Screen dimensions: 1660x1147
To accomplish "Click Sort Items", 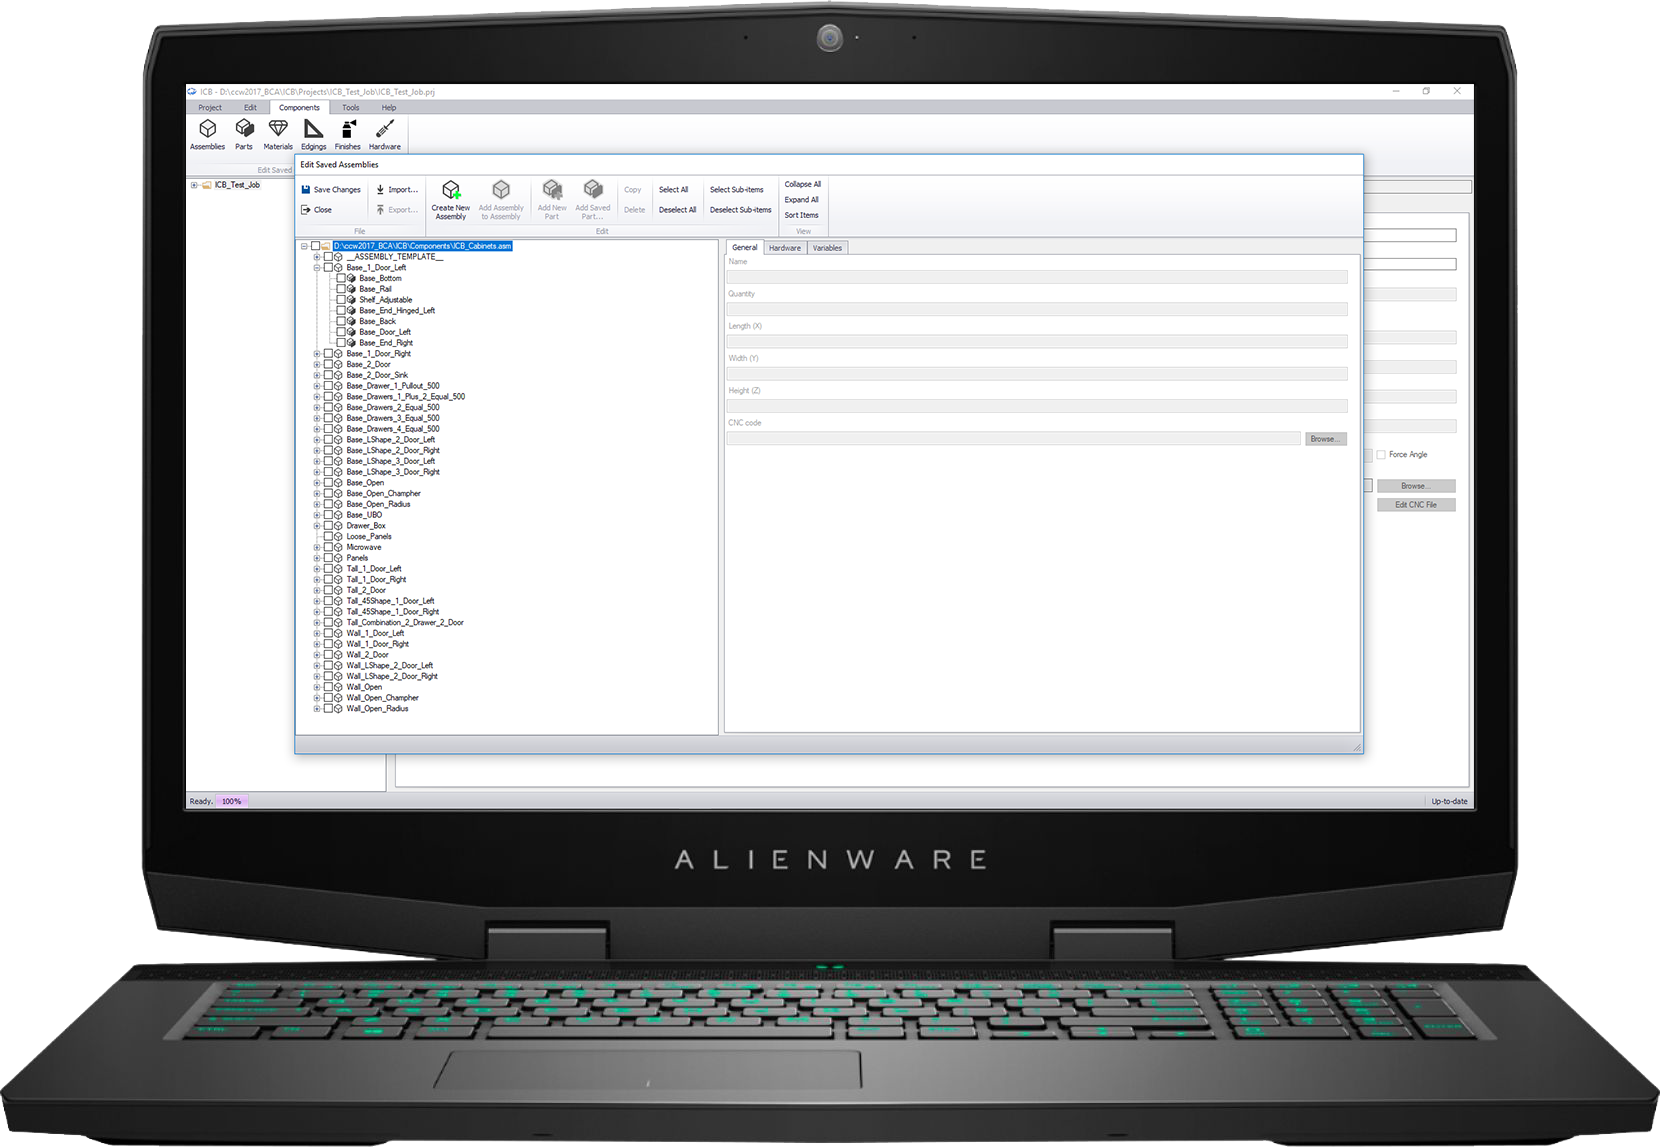I will click(801, 215).
